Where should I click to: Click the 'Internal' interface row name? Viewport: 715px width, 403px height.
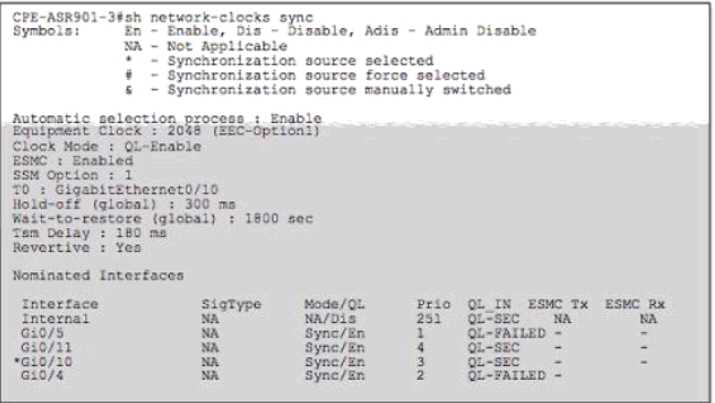(x=56, y=318)
